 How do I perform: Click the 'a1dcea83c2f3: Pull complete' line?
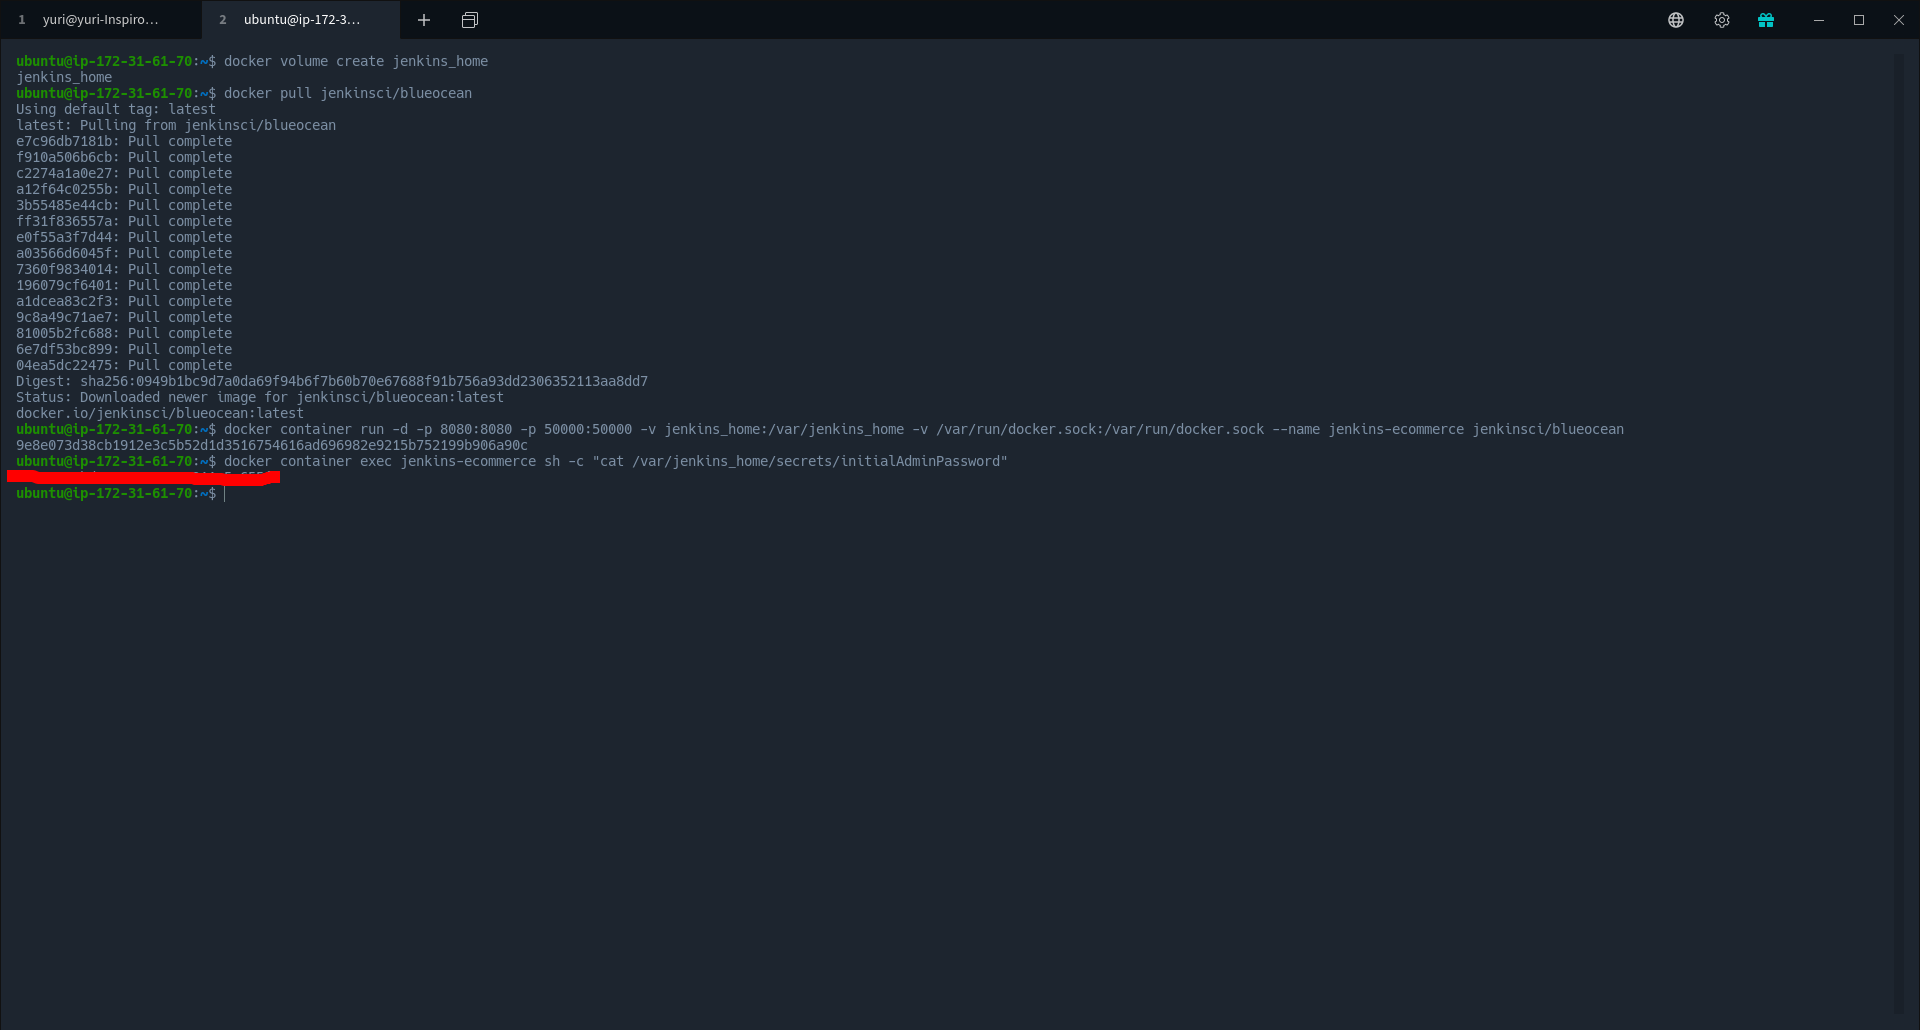pyautogui.click(x=124, y=301)
